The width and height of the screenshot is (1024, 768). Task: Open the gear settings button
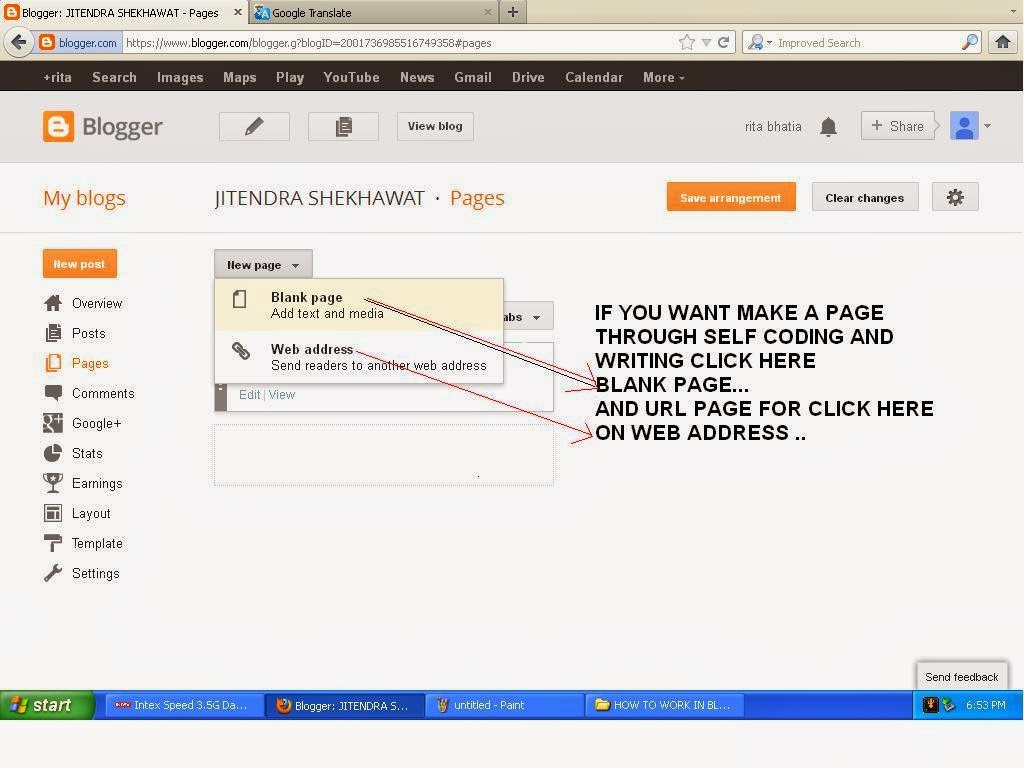point(955,197)
